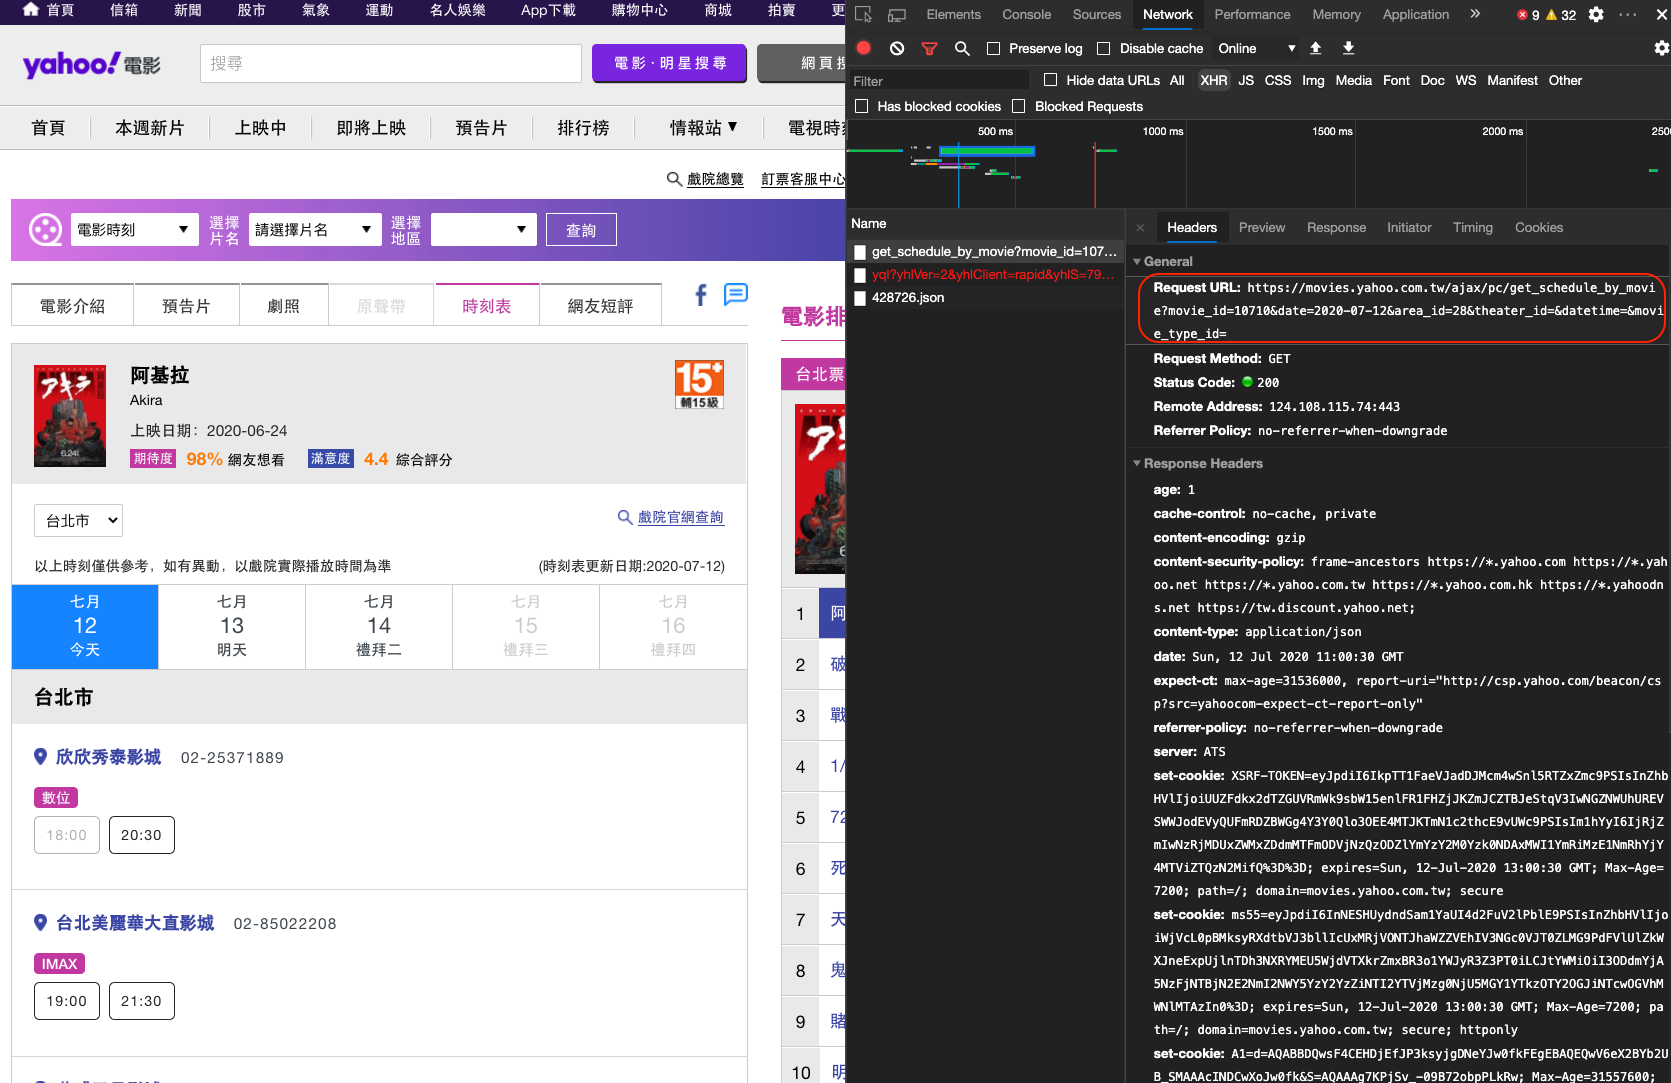Open Network panel settings gear

pyautogui.click(x=1661, y=48)
